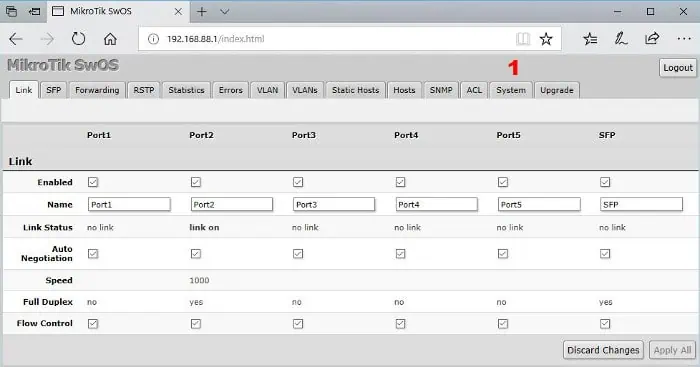This screenshot has width=700, height=367.
Task: Toggle Flow Control for SFP
Action: tap(605, 324)
